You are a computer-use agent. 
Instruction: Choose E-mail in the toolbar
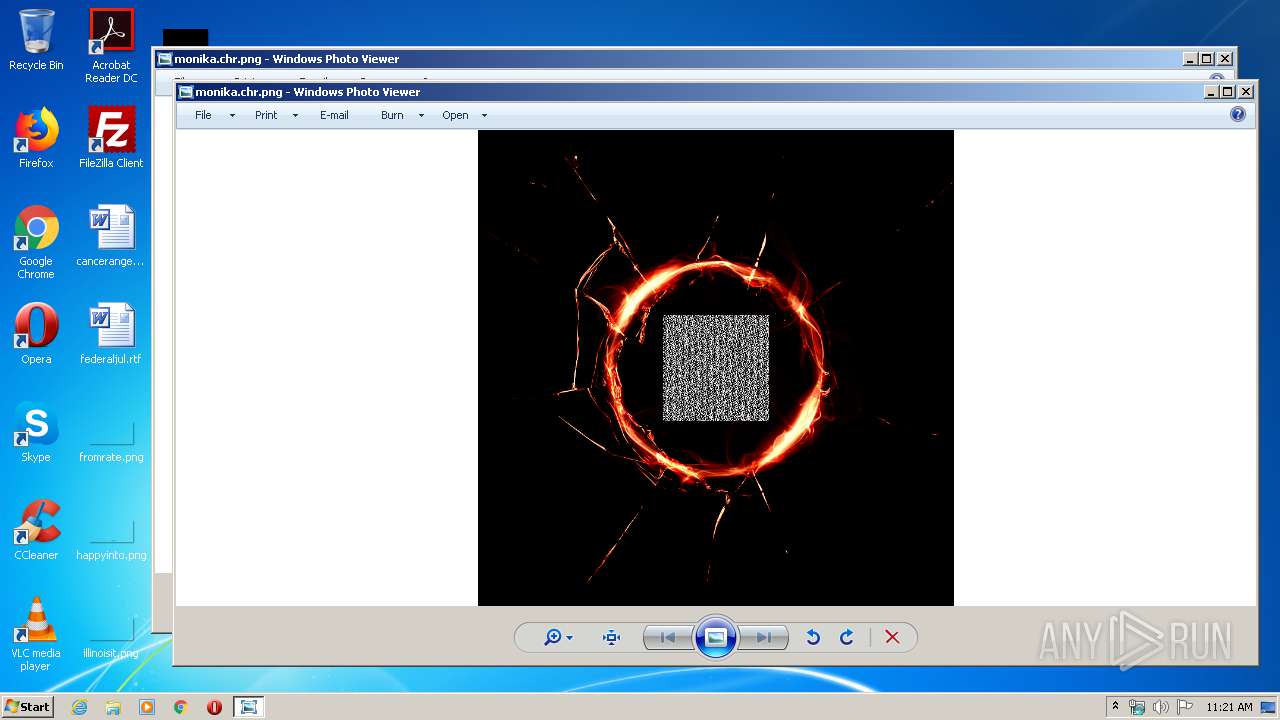click(x=334, y=115)
